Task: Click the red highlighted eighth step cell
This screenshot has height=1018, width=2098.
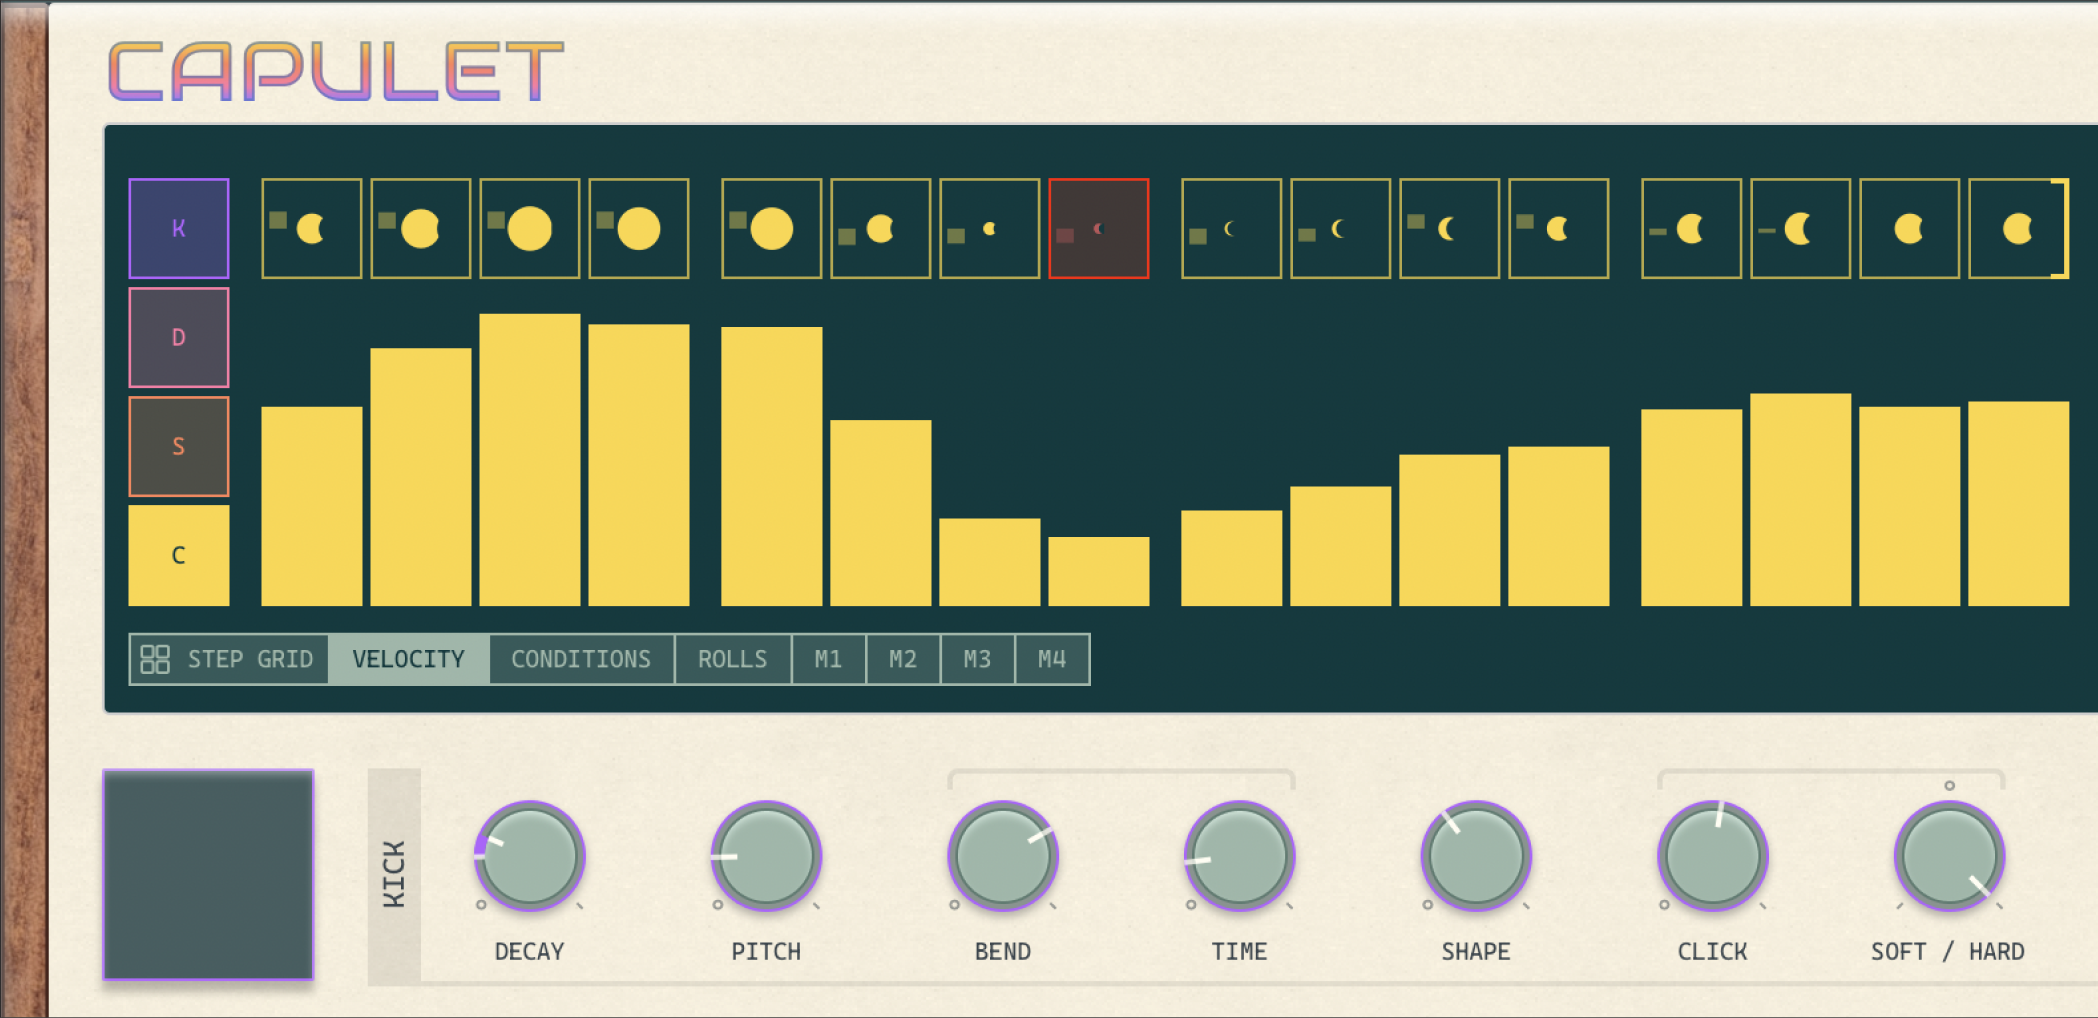Action: pos(1099,228)
